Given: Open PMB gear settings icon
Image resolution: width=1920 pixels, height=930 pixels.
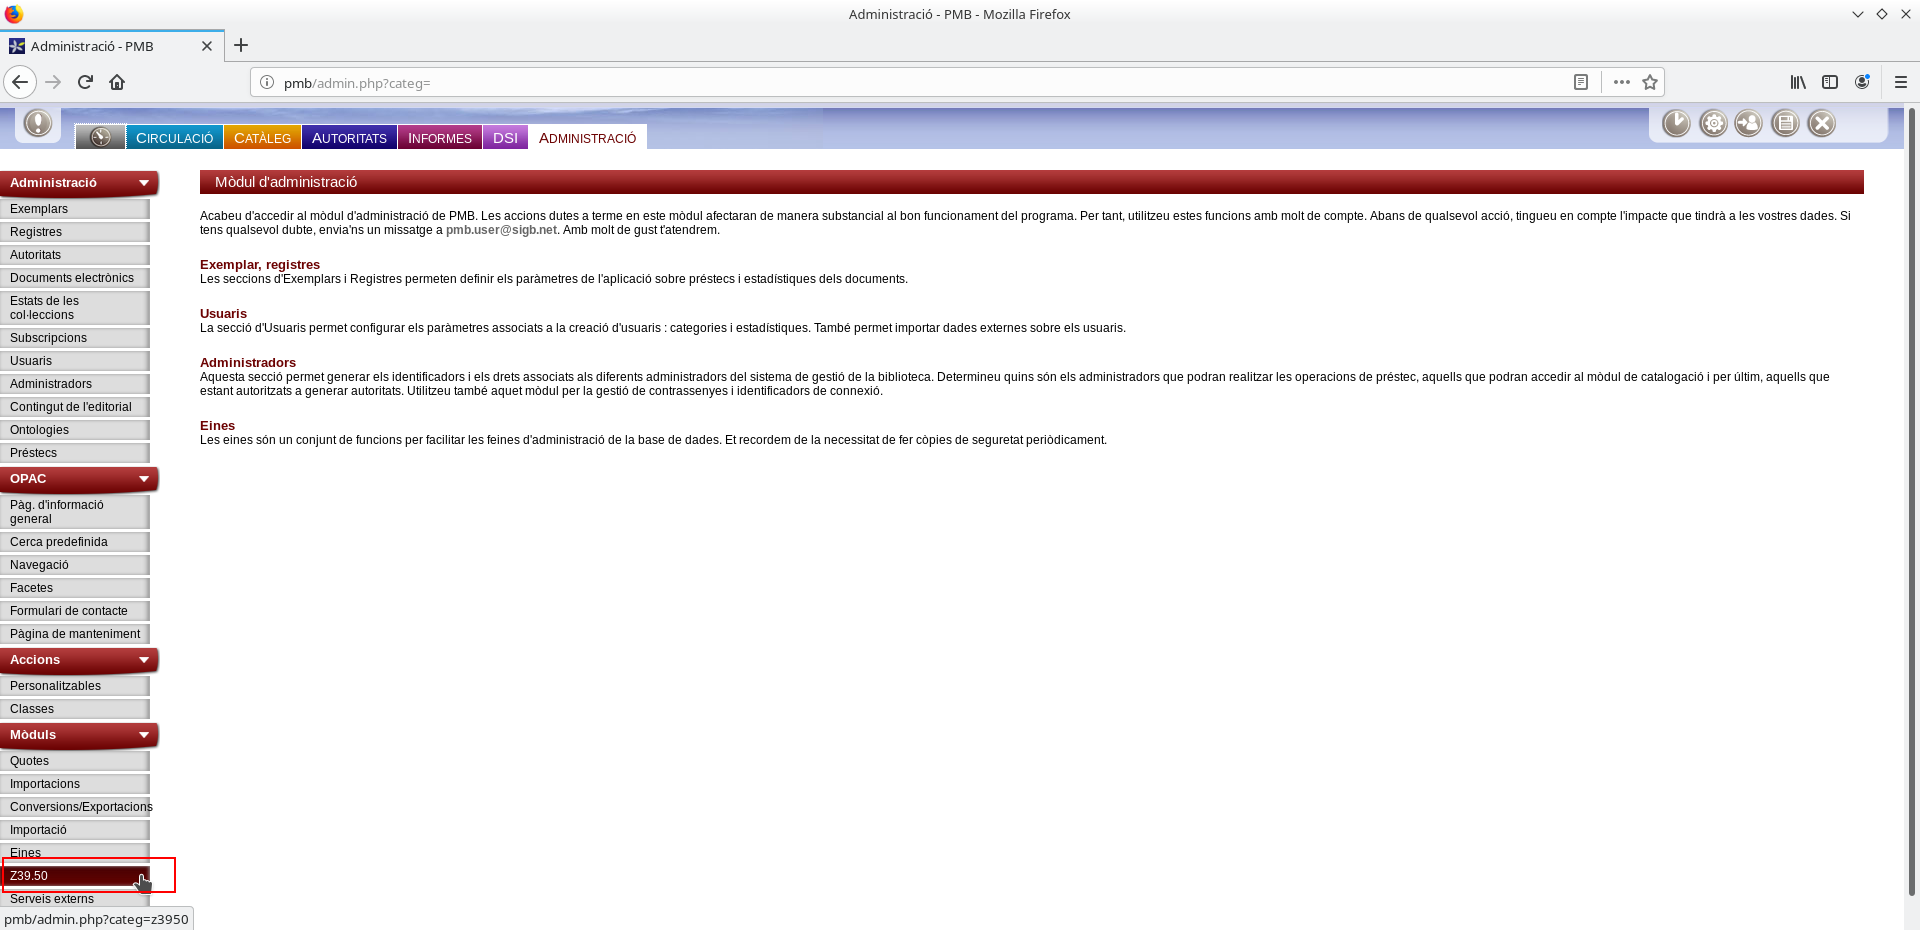Looking at the screenshot, I should tap(1713, 123).
